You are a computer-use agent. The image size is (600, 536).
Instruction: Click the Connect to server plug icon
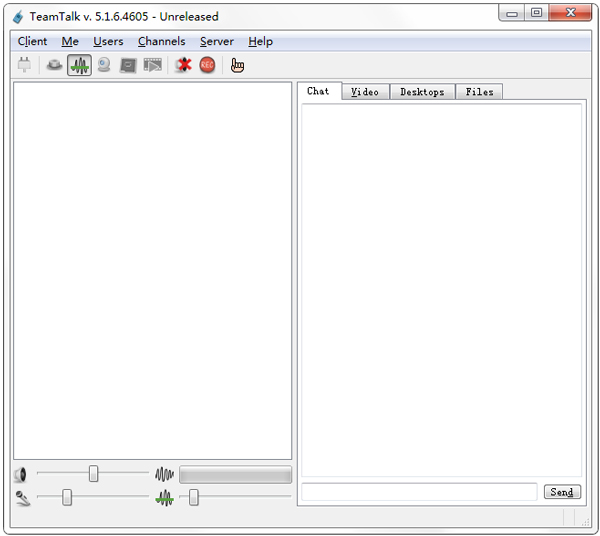point(24,65)
